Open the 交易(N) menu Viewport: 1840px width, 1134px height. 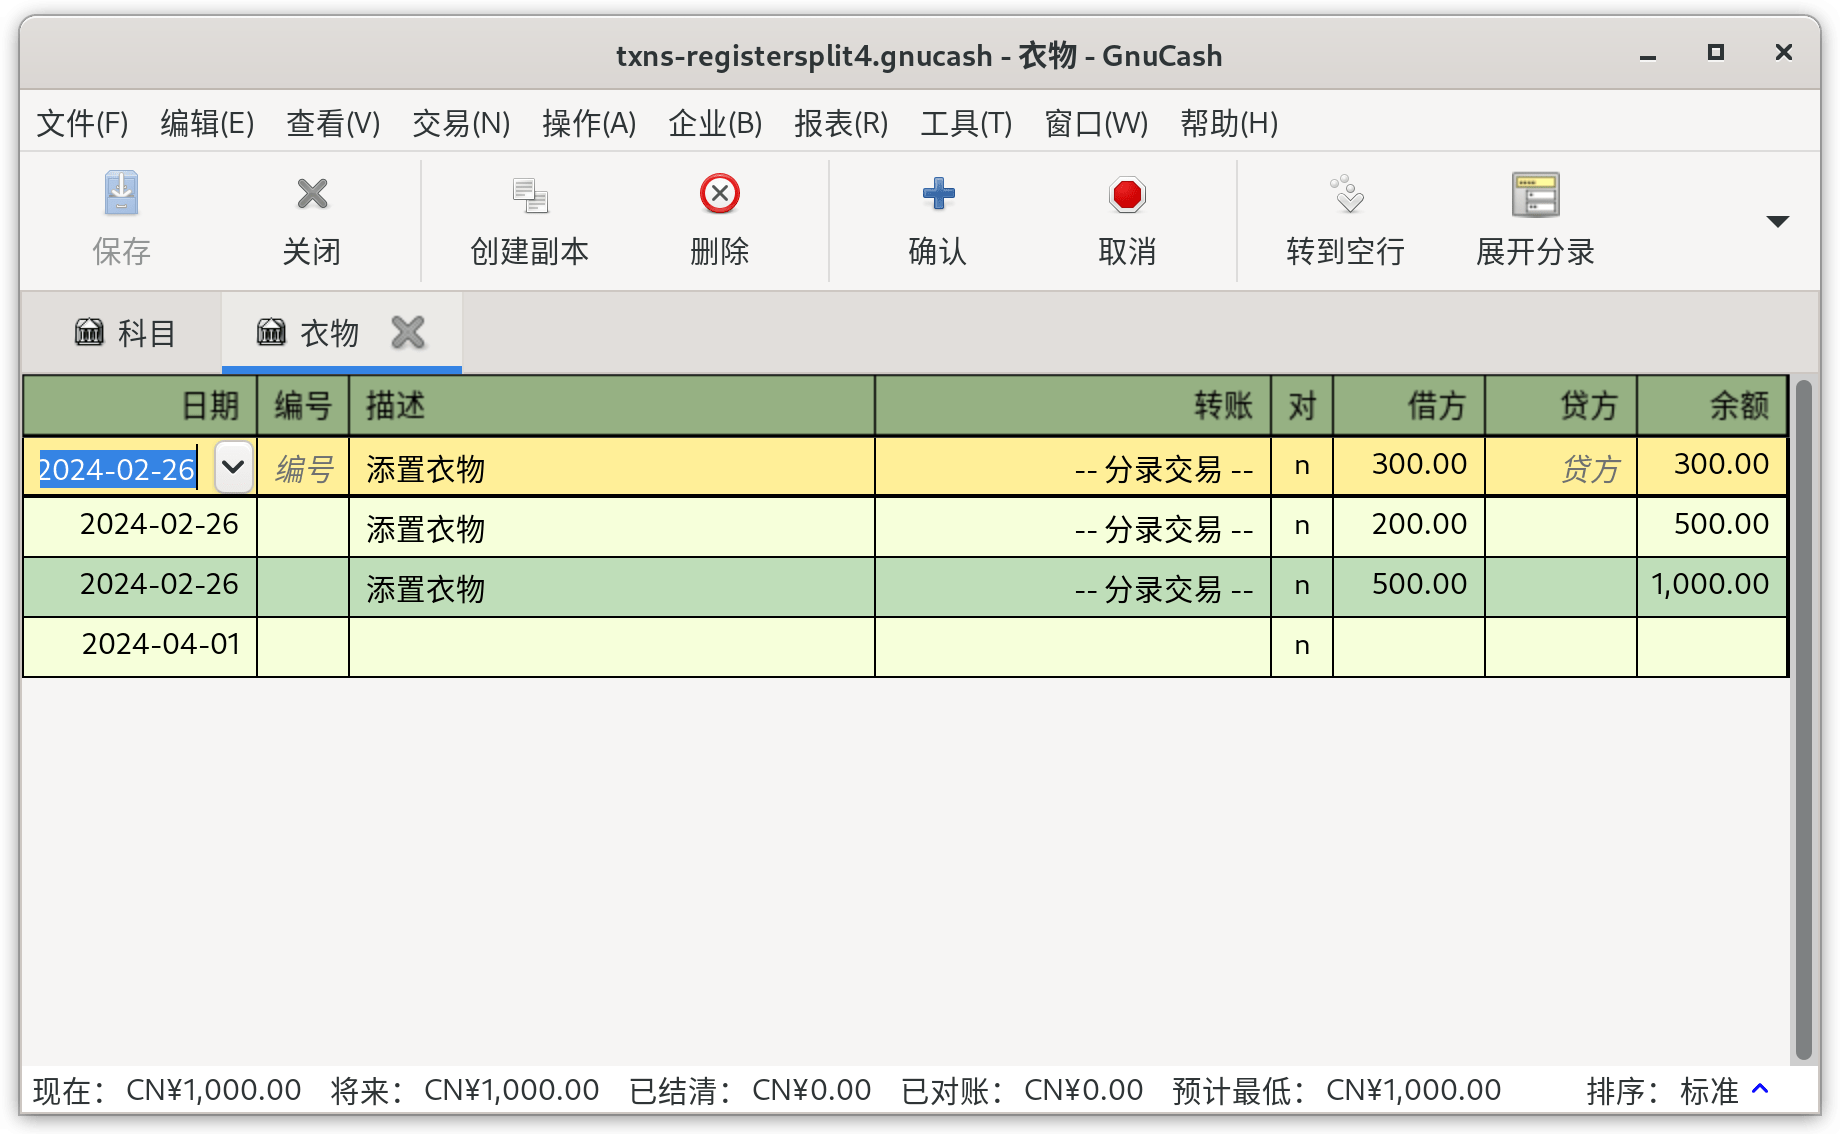coord(461,123)
